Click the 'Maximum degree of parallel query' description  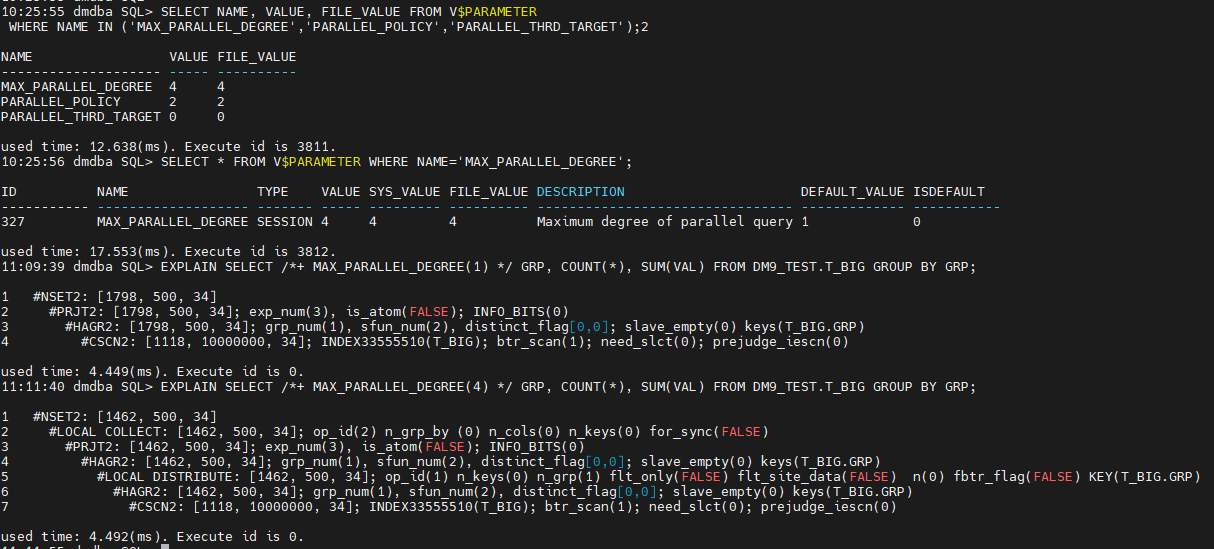click(x=665, y=221)
